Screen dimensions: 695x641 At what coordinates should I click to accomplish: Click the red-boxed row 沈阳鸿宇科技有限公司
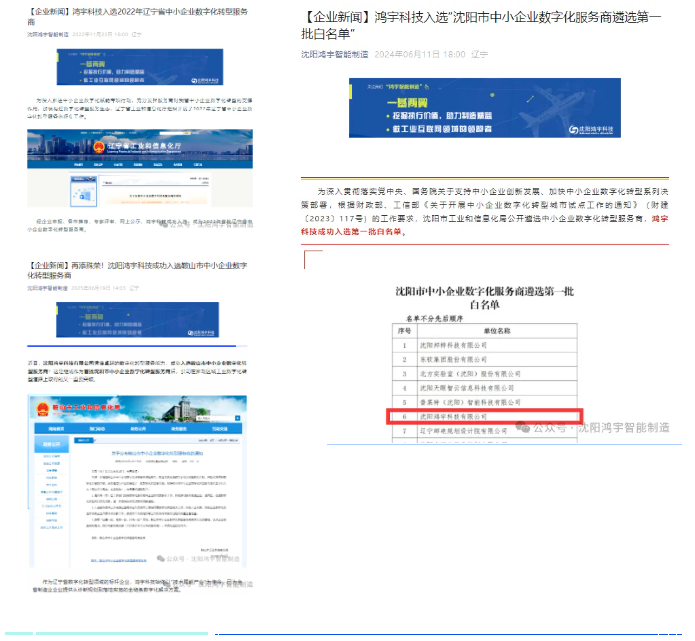tap(483, 416)
